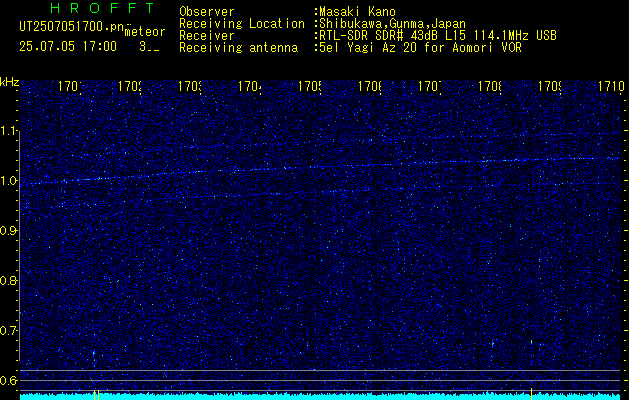Image resolution: width=629 pixels, height=400 pixels.
Task: Click the 1703 time axis label
Action: (x=190, y=86)
